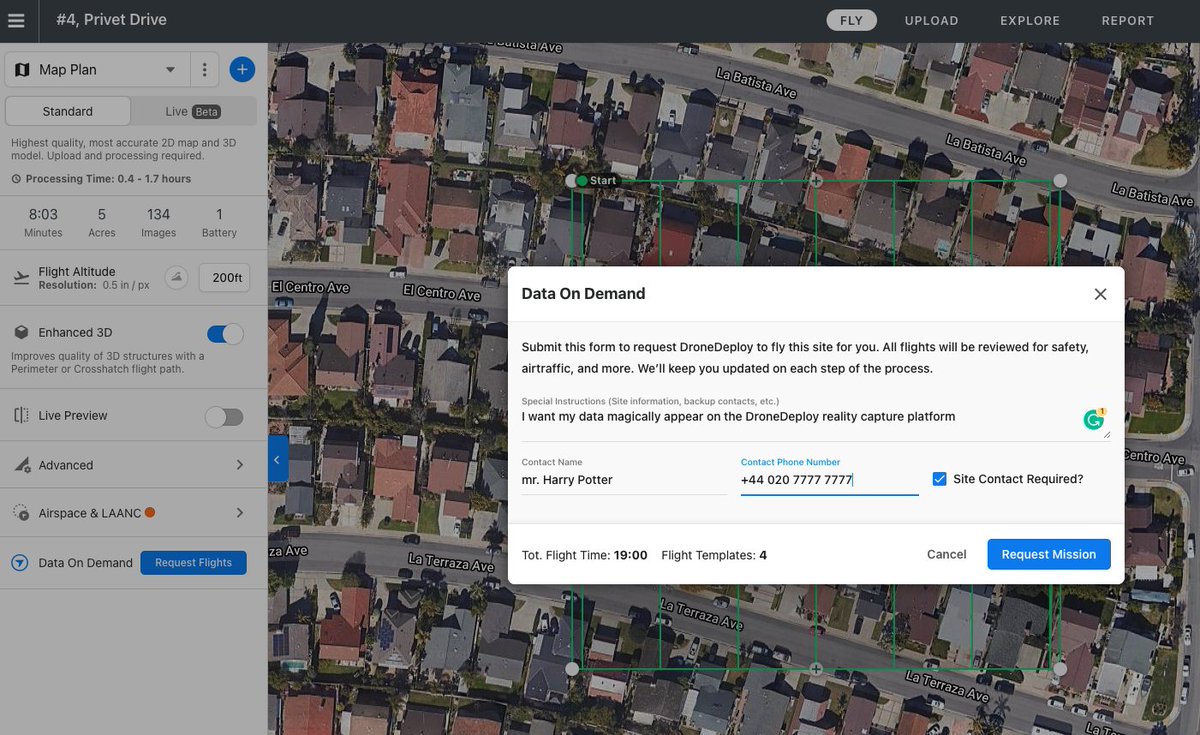The image size is (1200, 735).
Task: Switch to the EXPLORE tab
Action: [1030, 20]
